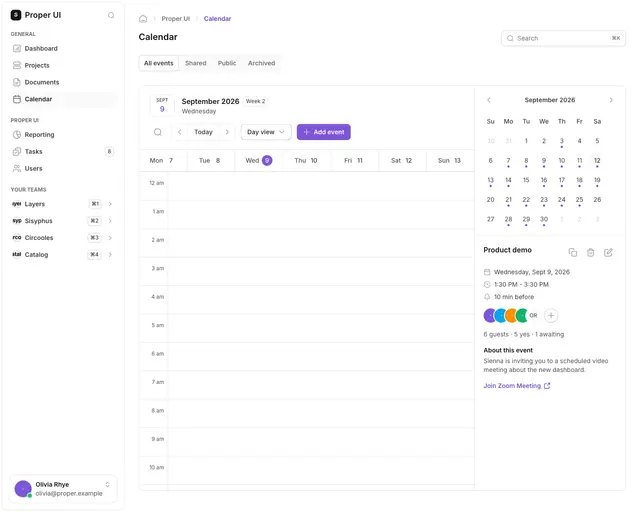Screen dimensions: 640x512
Task: Open the Join Zoom Meeting link
Action: pos(517,386)
